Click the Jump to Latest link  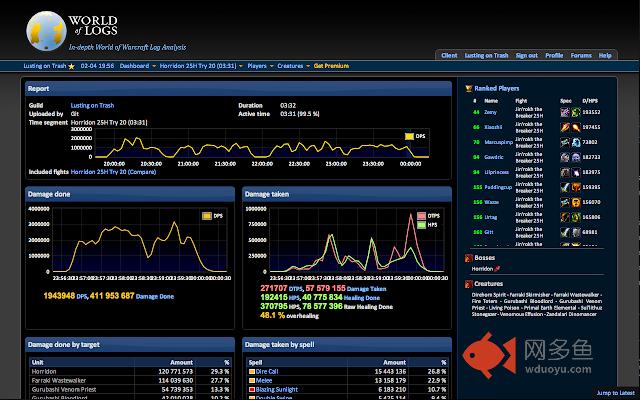coord(616,393)
